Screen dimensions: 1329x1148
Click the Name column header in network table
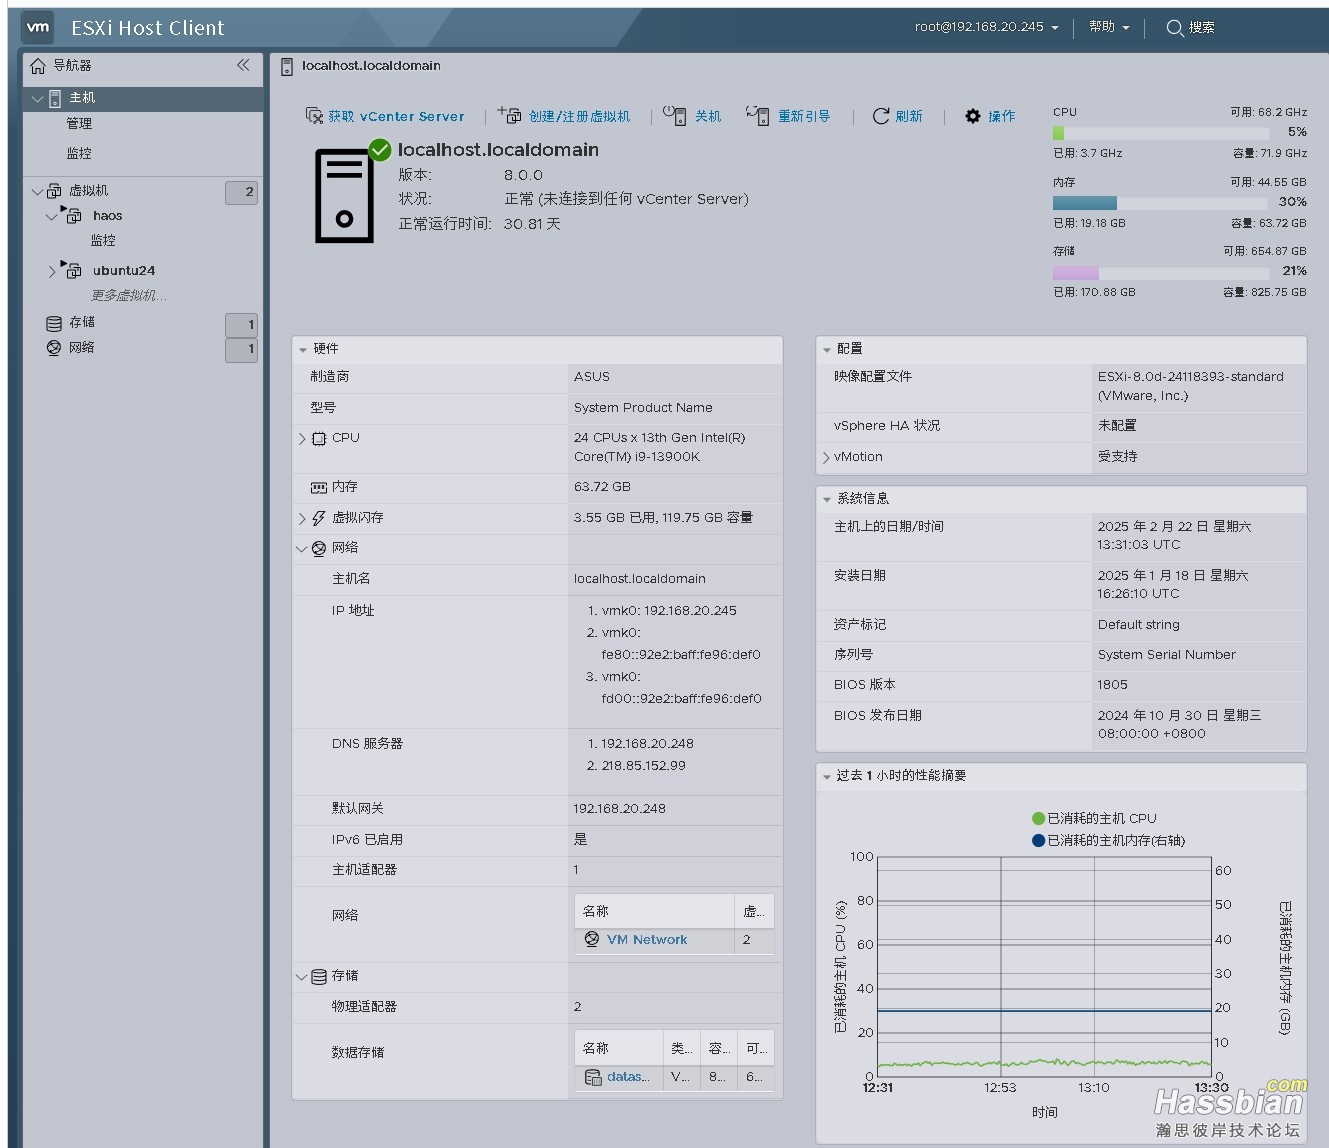pos(654,911)
